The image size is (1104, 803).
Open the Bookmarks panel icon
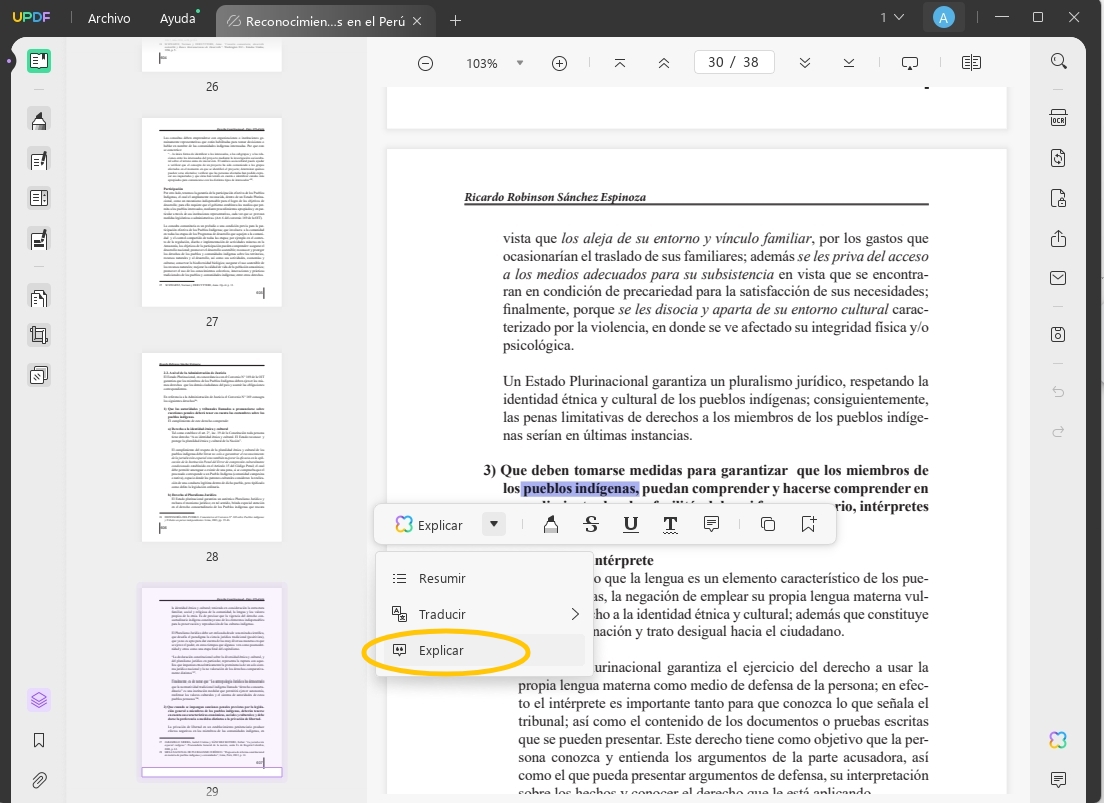coord(39,740)
